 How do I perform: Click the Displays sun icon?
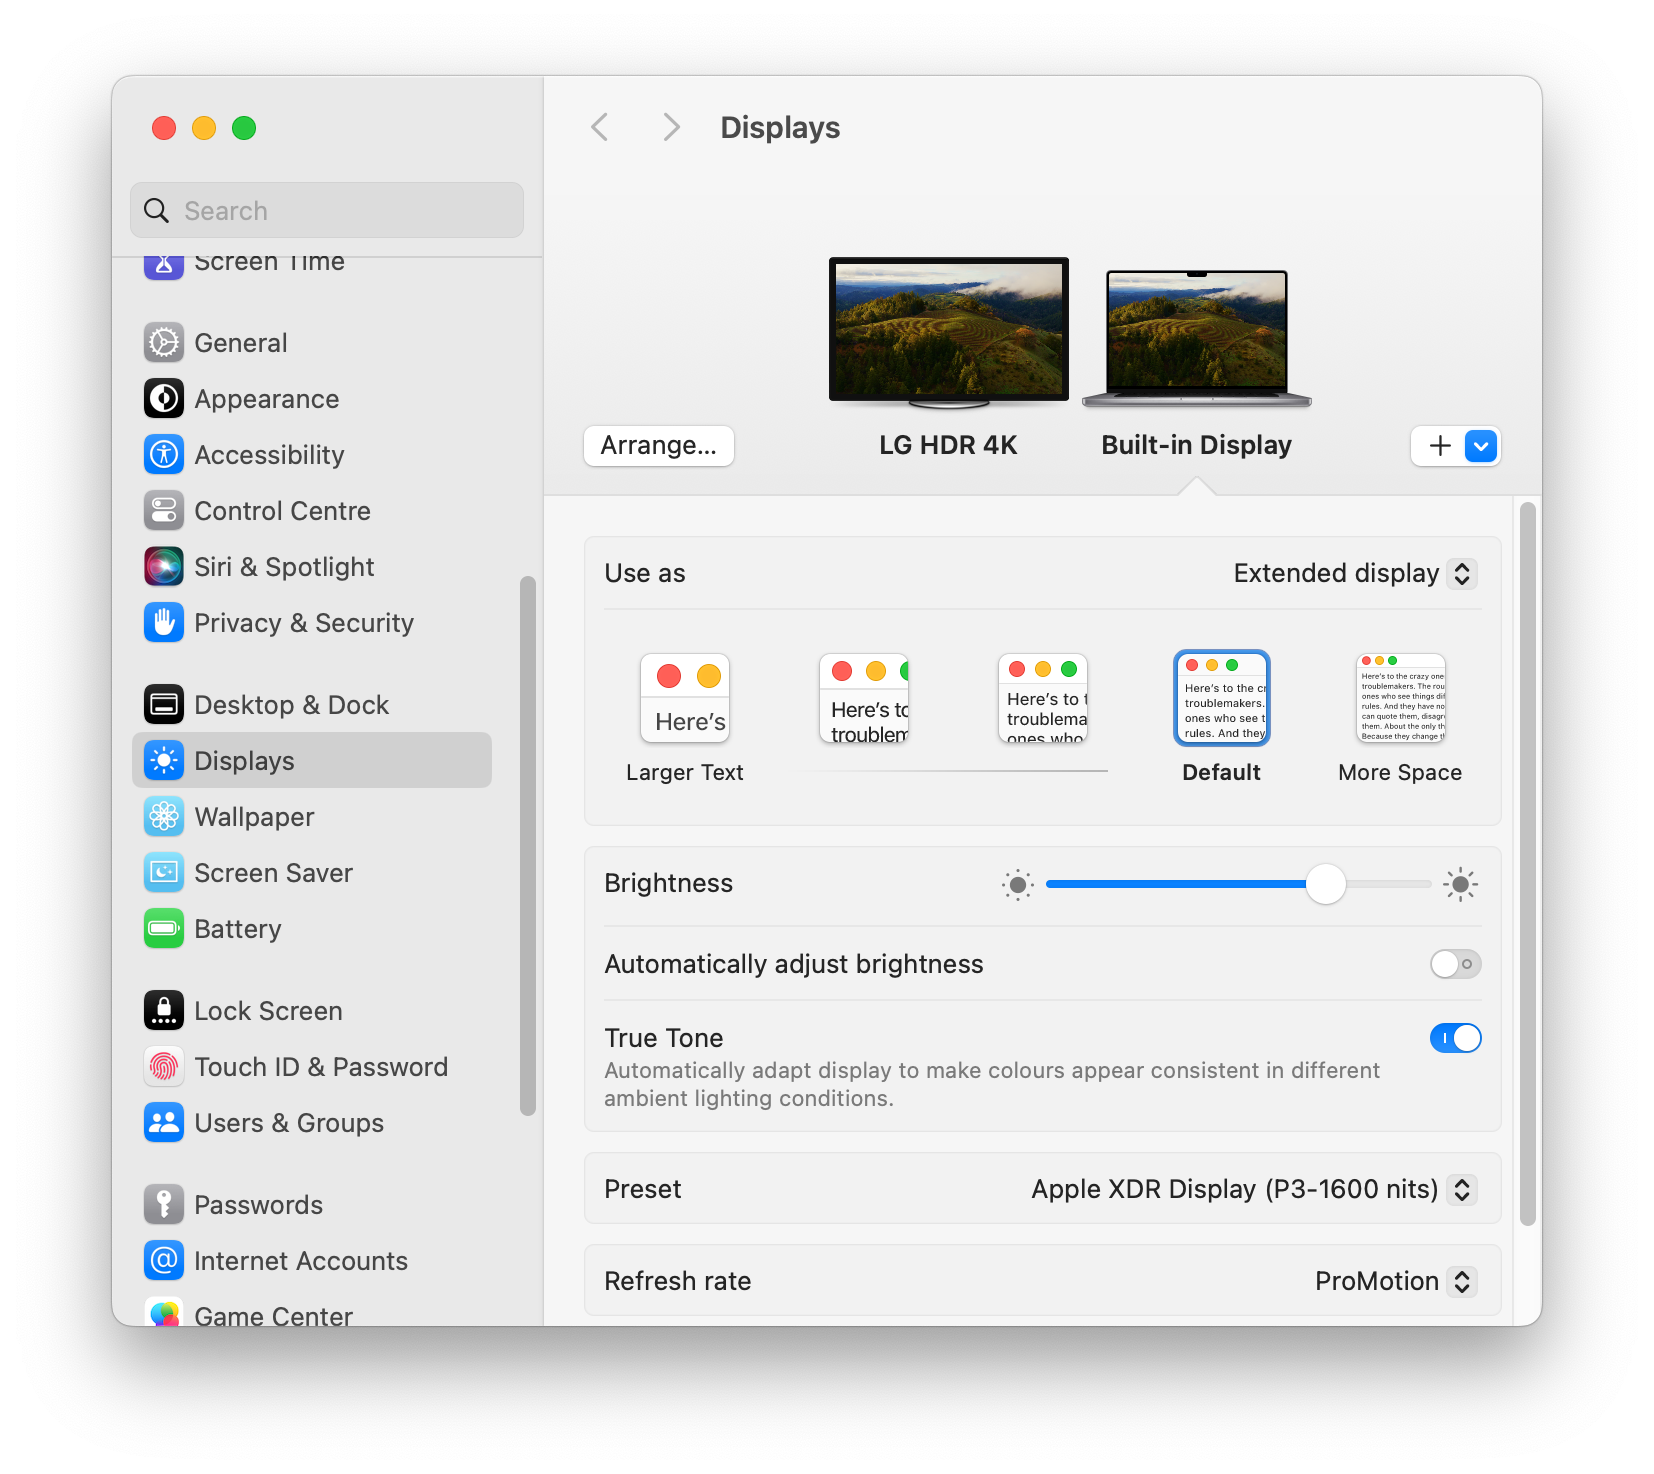coord(164,761)
